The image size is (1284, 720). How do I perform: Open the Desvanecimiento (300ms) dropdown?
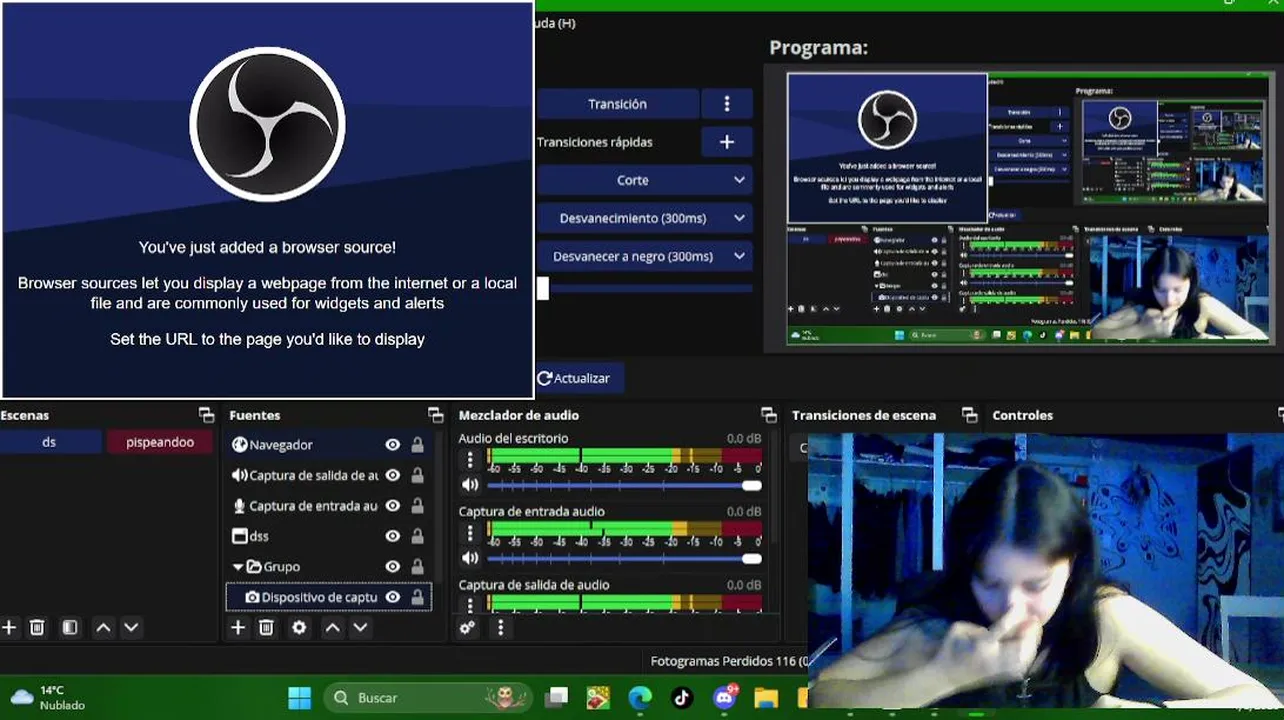[x=645, y=218]
